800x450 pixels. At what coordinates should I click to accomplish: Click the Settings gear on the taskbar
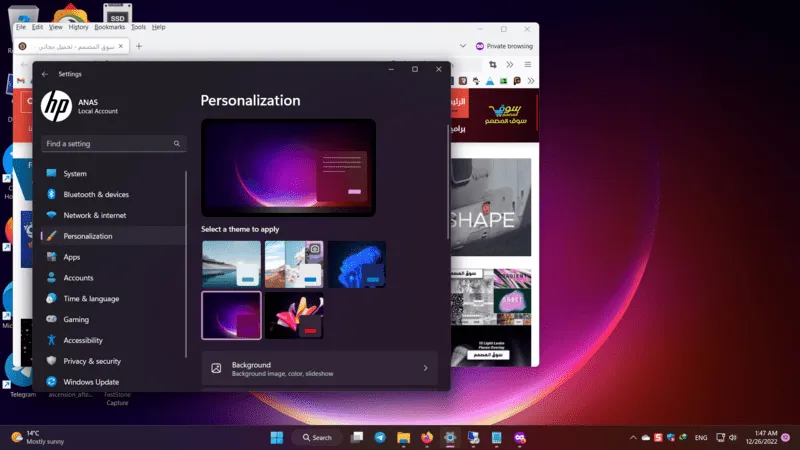450,438
